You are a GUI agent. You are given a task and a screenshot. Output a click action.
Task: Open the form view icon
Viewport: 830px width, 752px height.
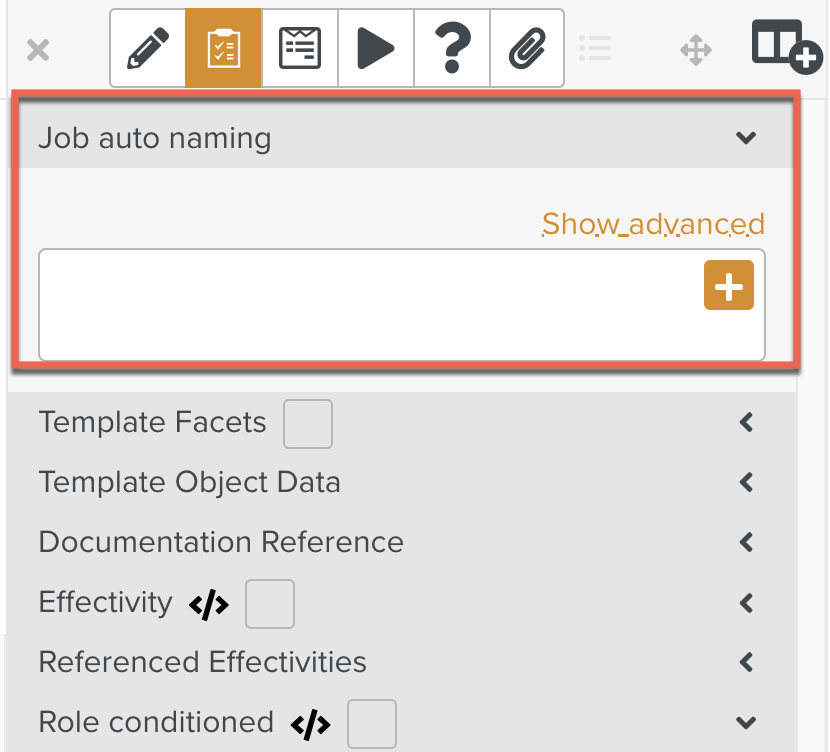click(299, 47)
